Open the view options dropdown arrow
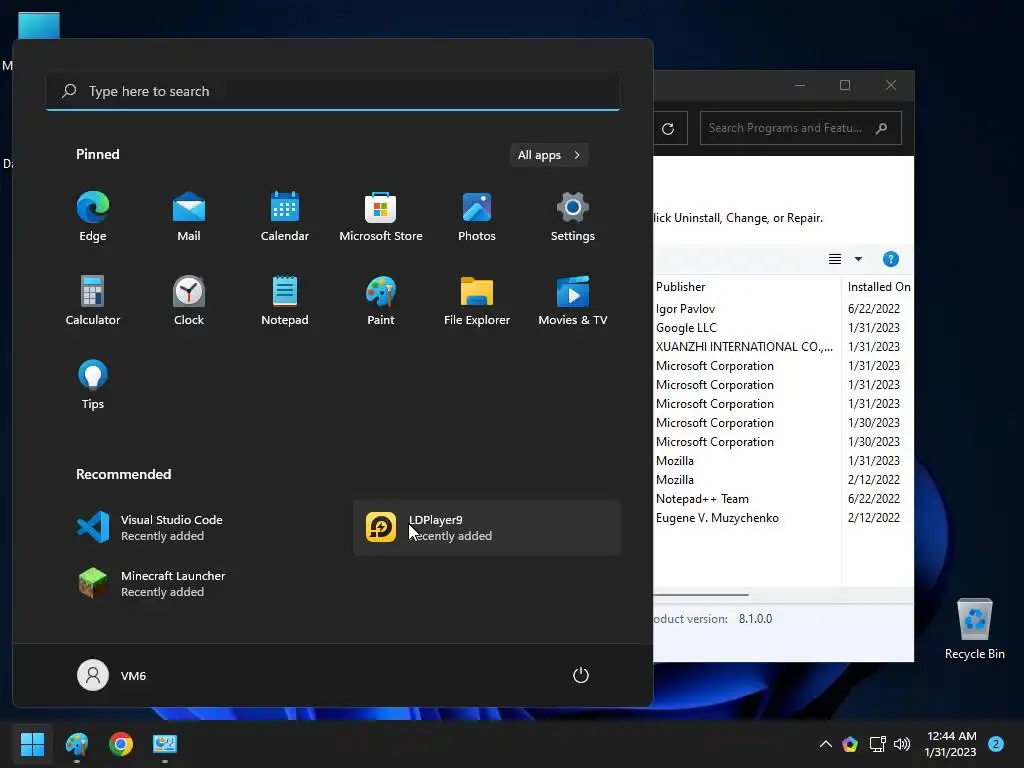This screenshot has height=768, width=1024. click(858, 259)
